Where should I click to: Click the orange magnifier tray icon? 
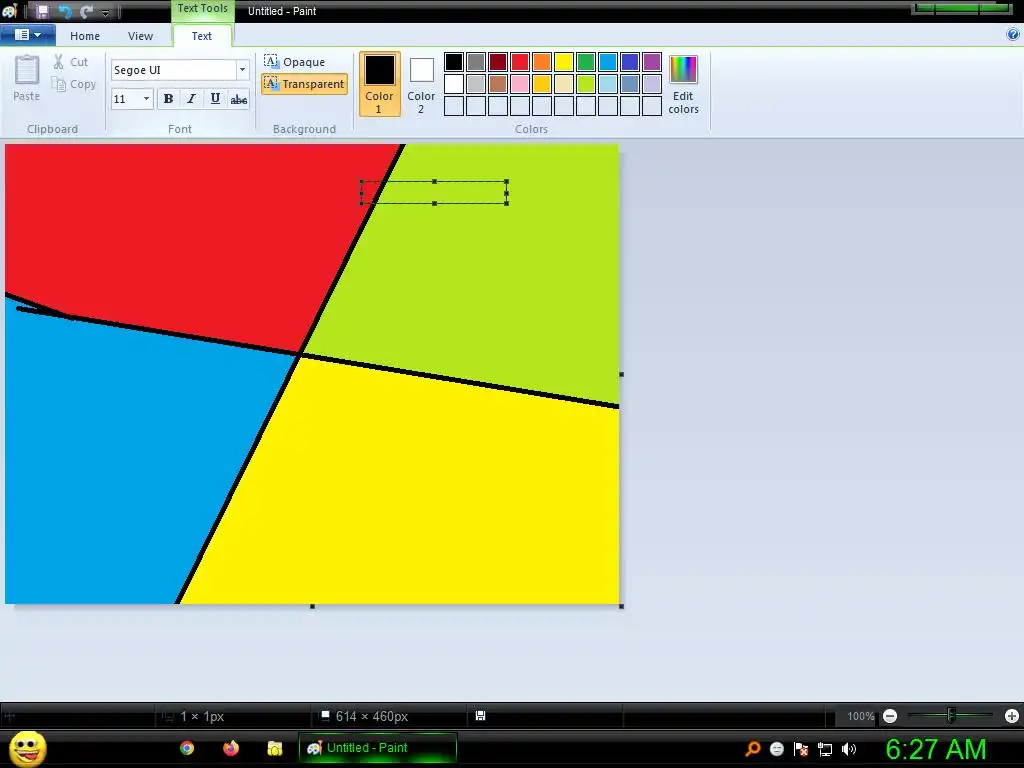[753, 748]
